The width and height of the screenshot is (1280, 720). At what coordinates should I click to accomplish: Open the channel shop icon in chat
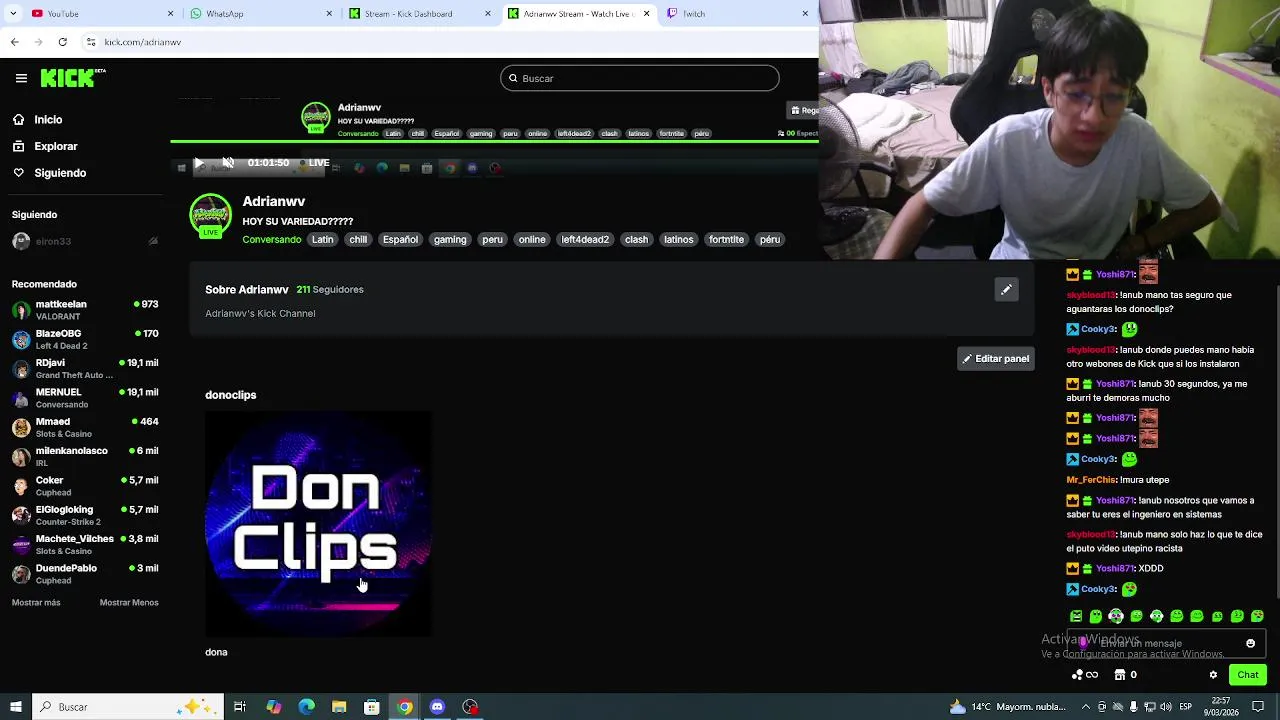point(1119,675)
